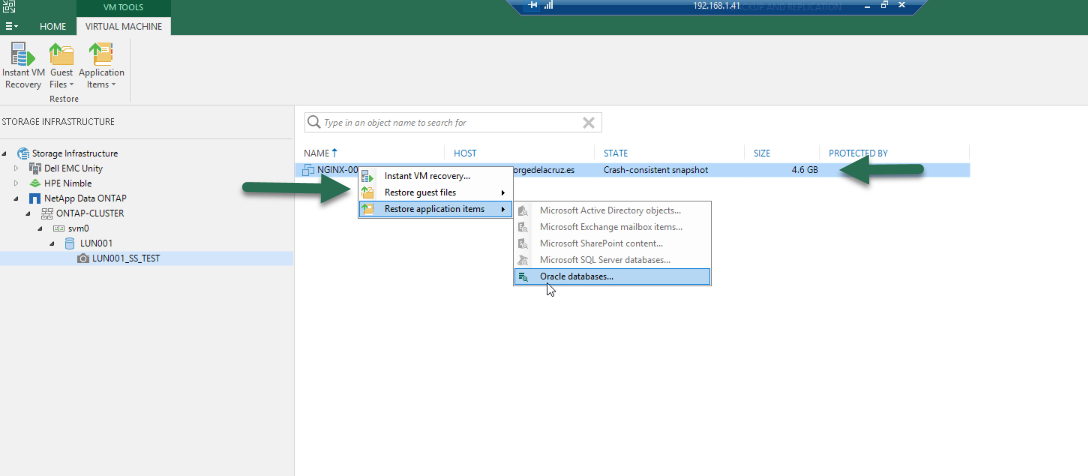The width and height of the screenshot is (1088, 476).
Task: Collapse the svm0 node
Action: (40, 228)
